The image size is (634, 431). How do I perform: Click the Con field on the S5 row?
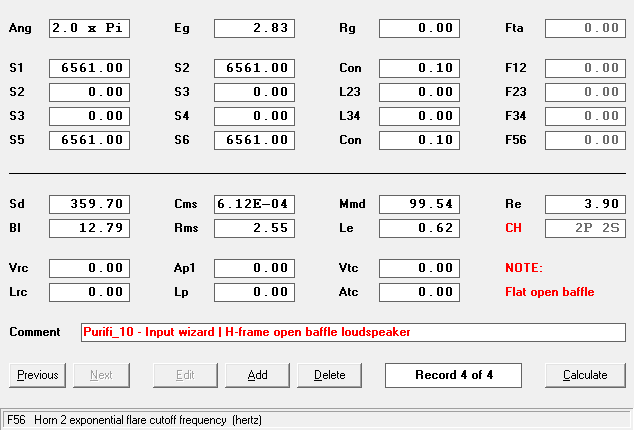click(x=419, y=140)
